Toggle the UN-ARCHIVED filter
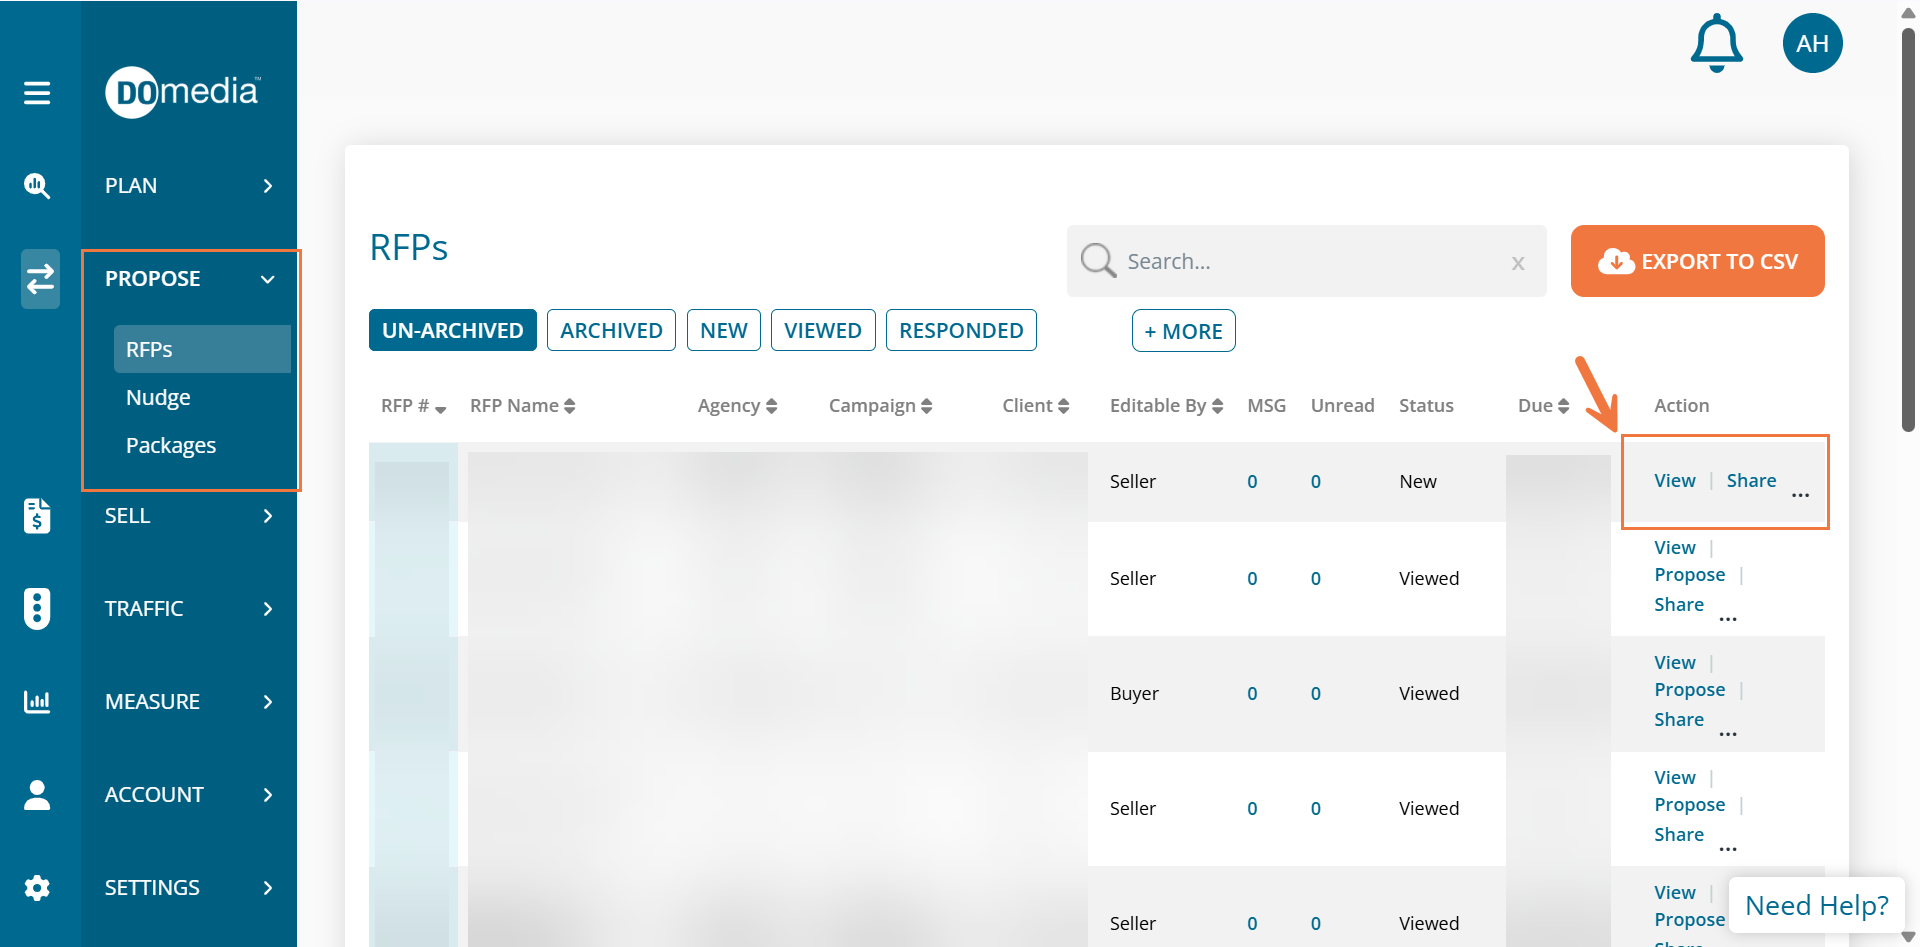This screenshot has width=1920, height=947. tap(452, 331)
